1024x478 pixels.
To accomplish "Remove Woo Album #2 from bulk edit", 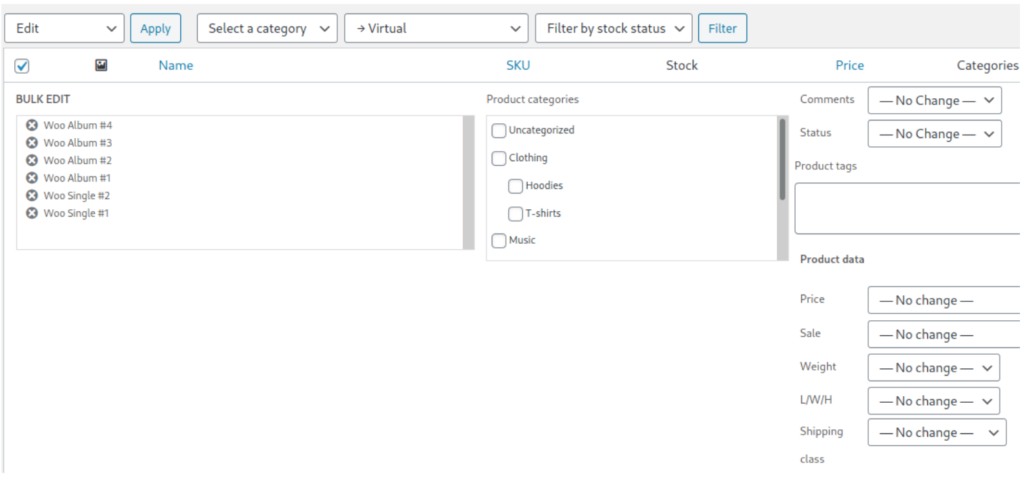I will pyautogui.click(x=31, y=160).
